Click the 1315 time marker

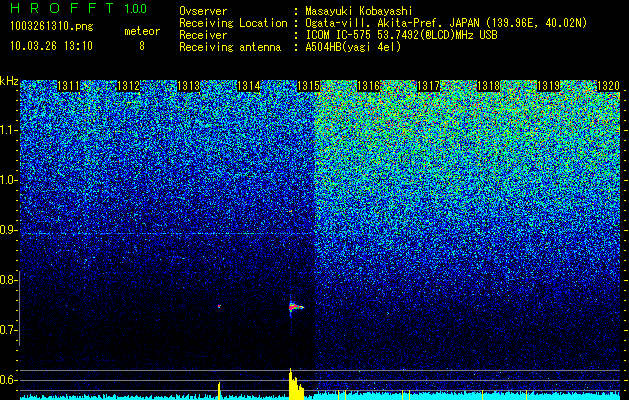(x=308, y=86)
